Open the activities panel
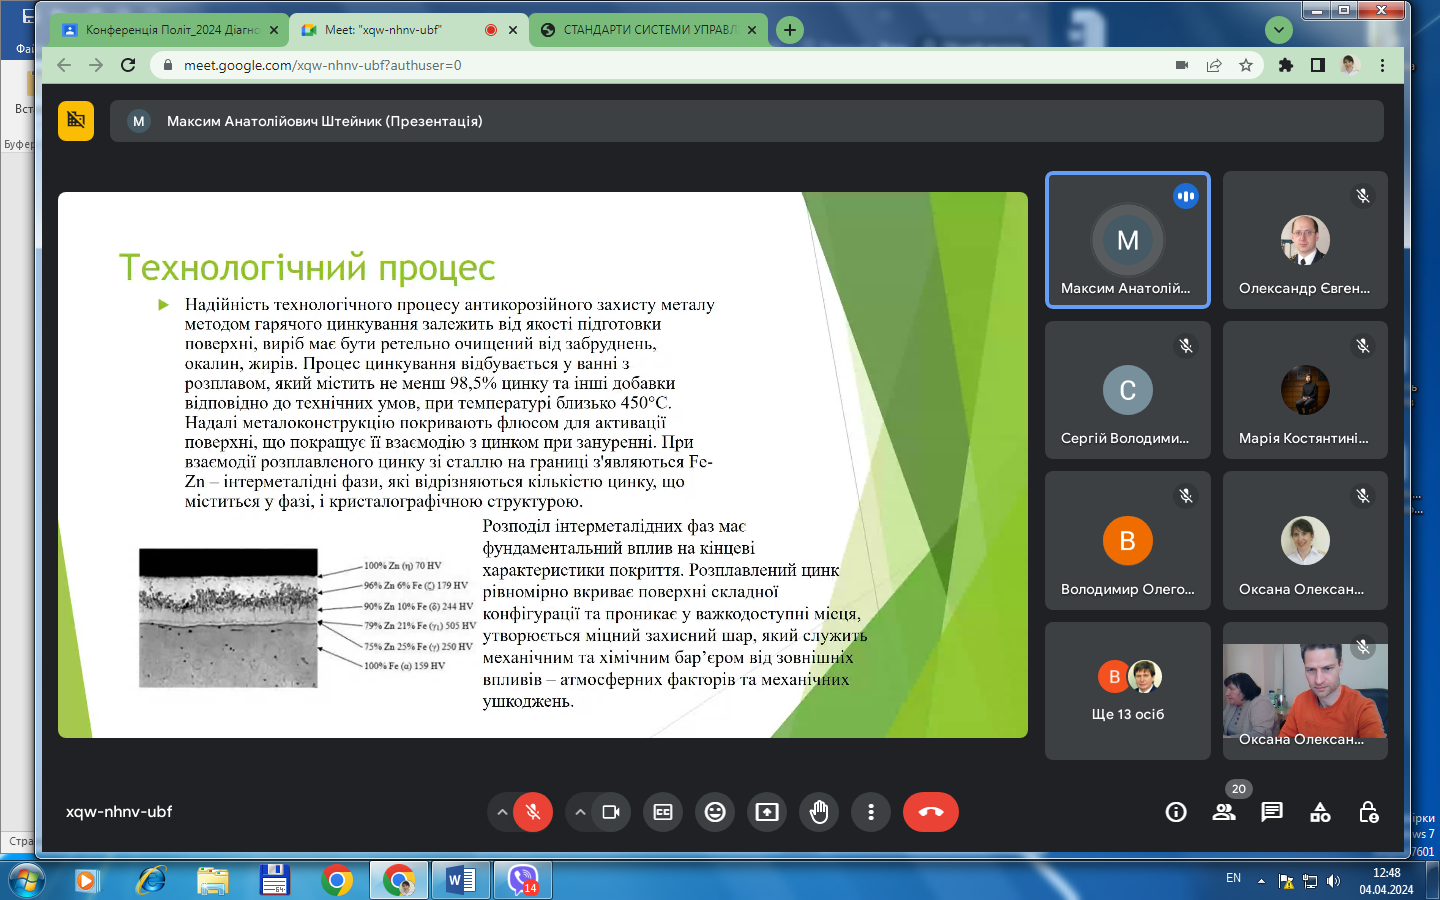1440x900 pixels. click(x=1320, y=812)
